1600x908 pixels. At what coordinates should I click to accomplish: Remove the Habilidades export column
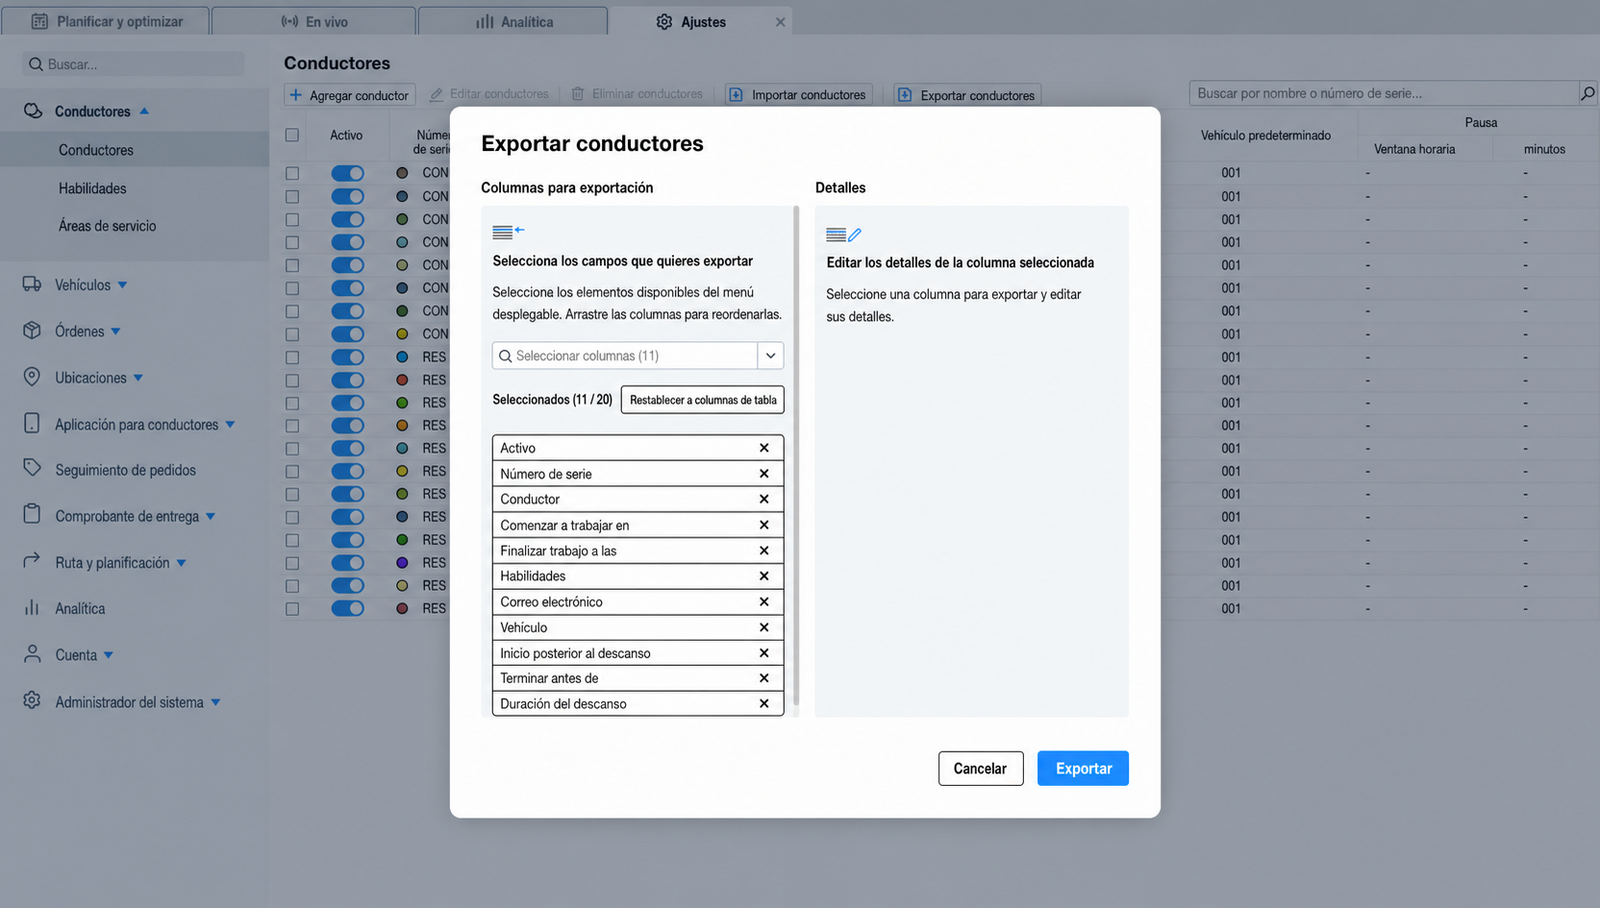point(764,576)
